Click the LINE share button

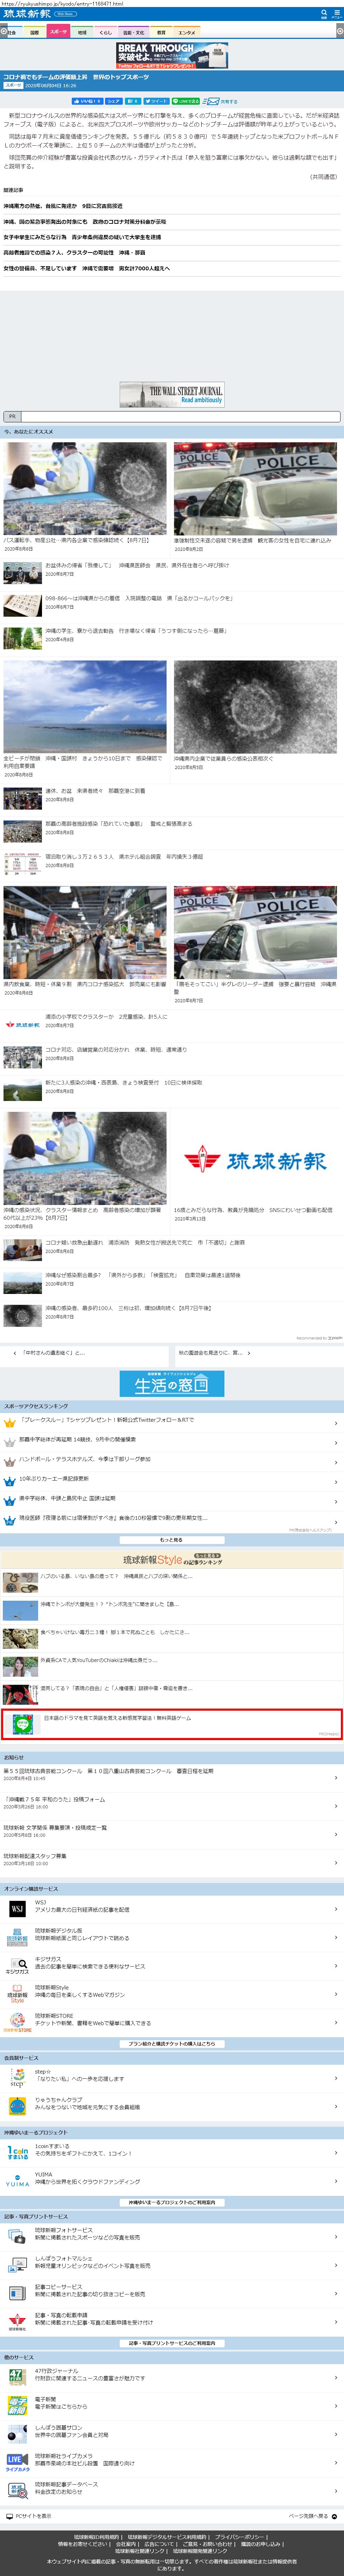coord(186,101)
